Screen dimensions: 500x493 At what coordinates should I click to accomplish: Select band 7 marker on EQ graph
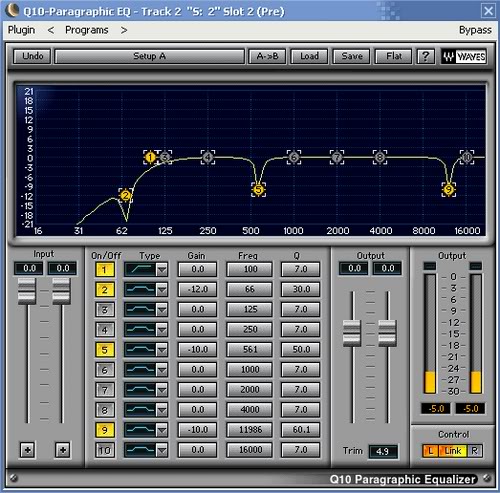coord(337,157)
